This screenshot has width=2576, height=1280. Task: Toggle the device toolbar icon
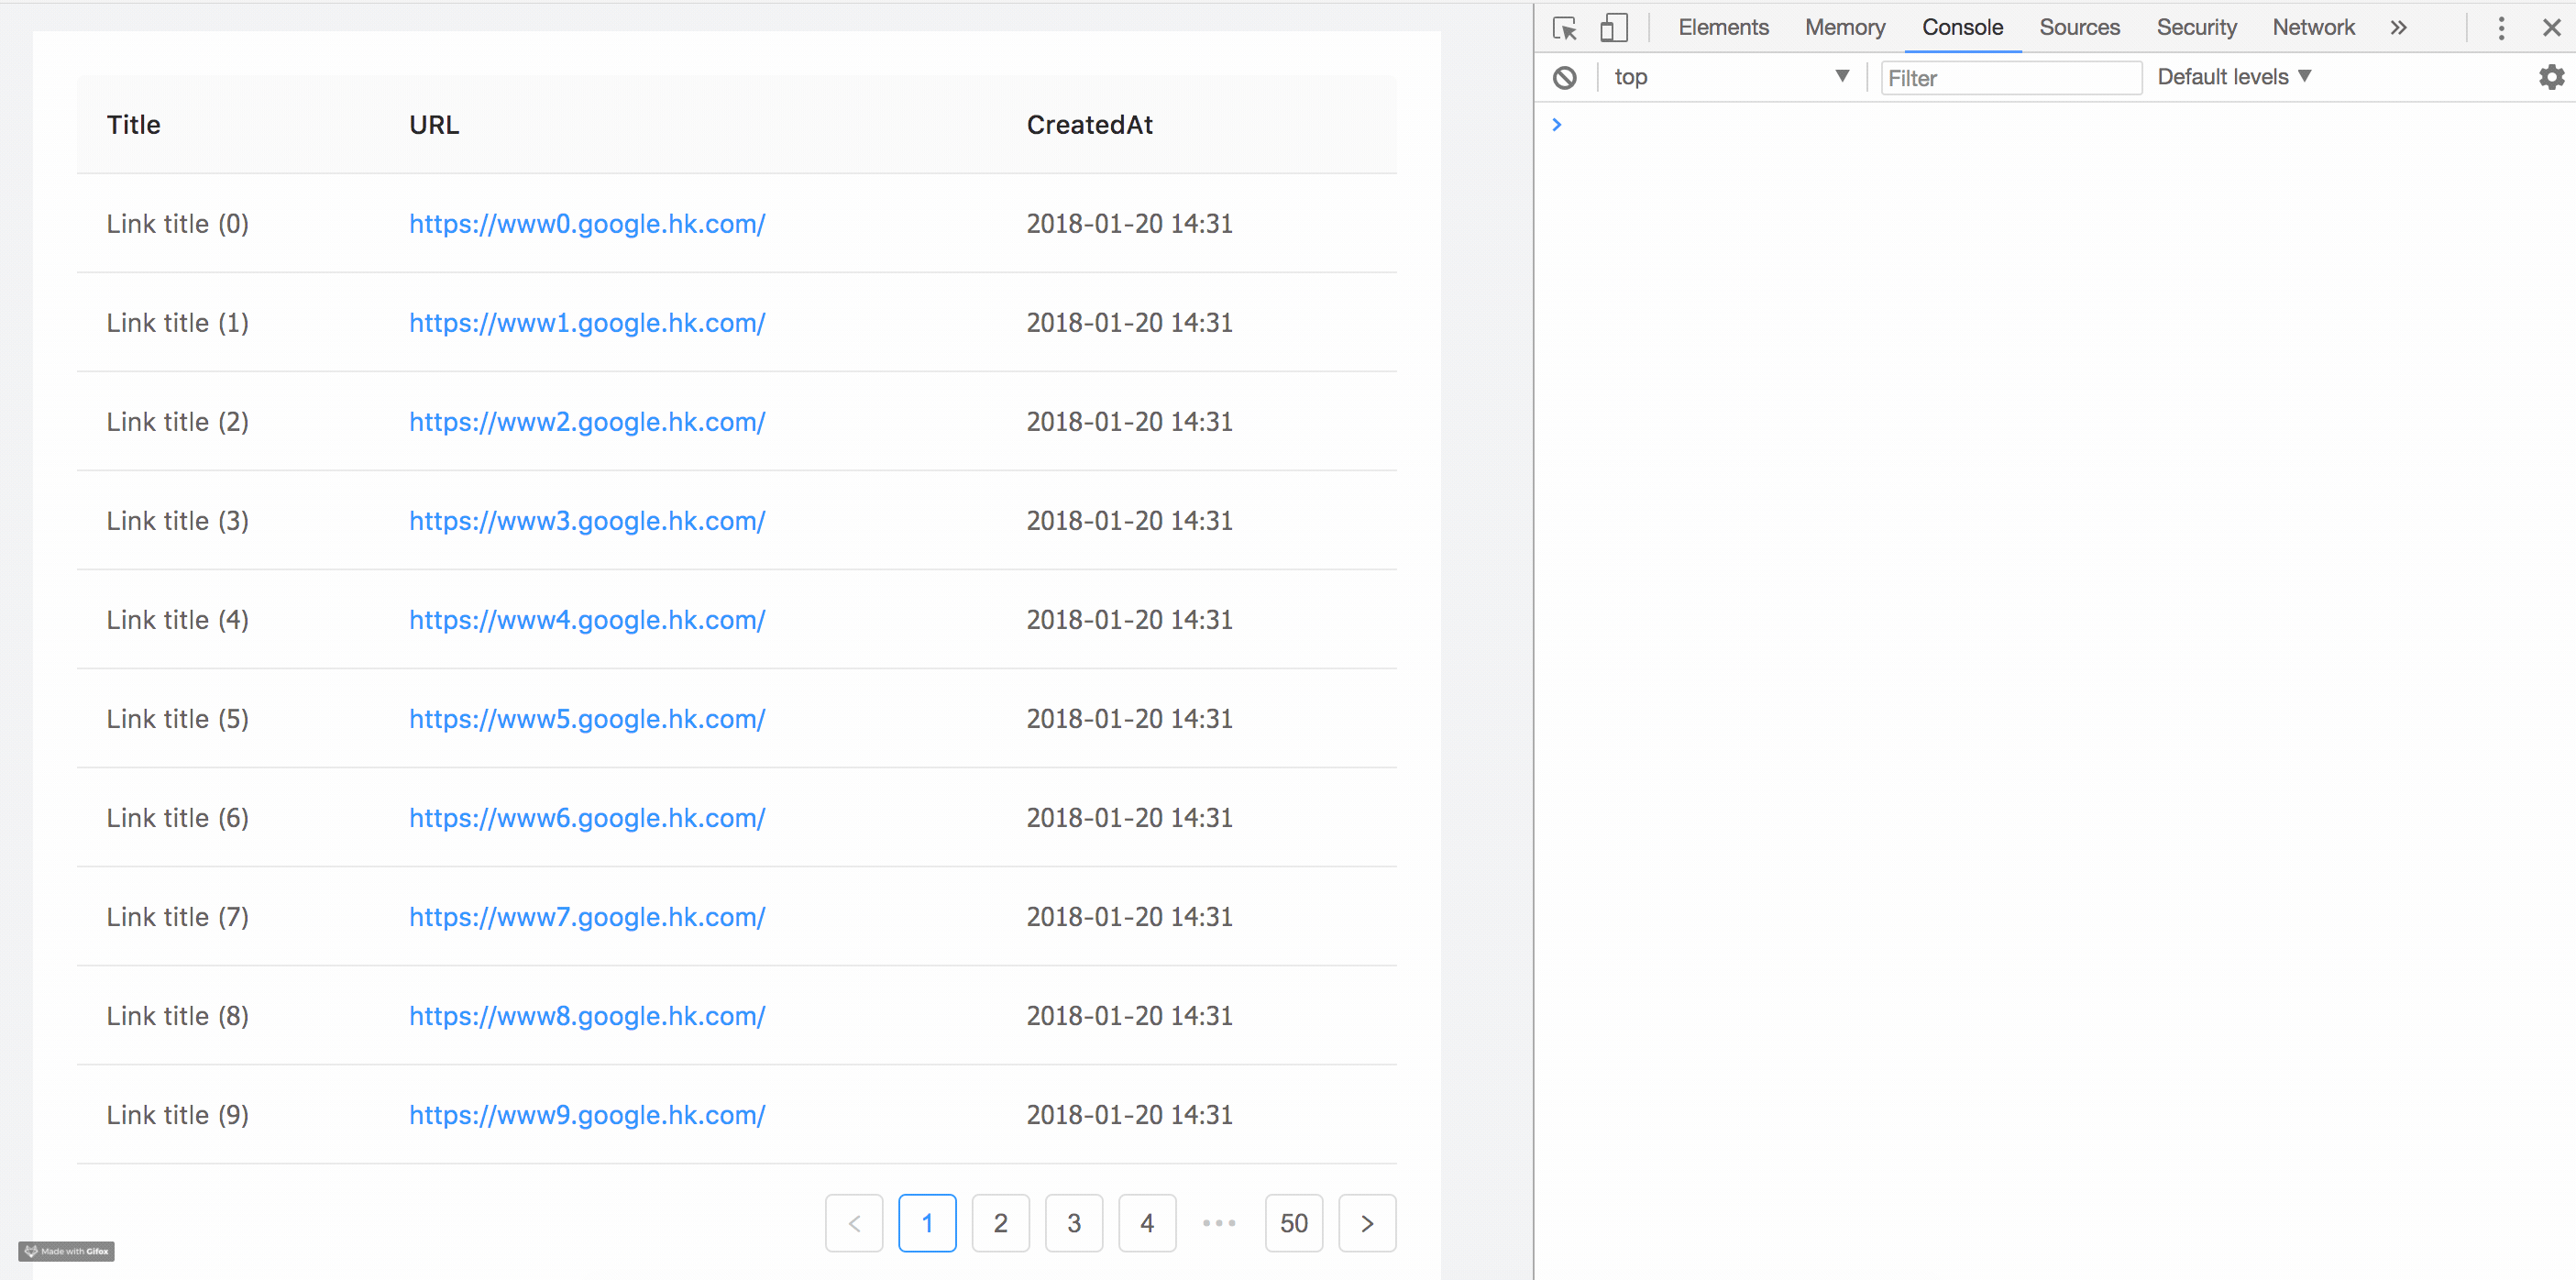[1613, 28]
